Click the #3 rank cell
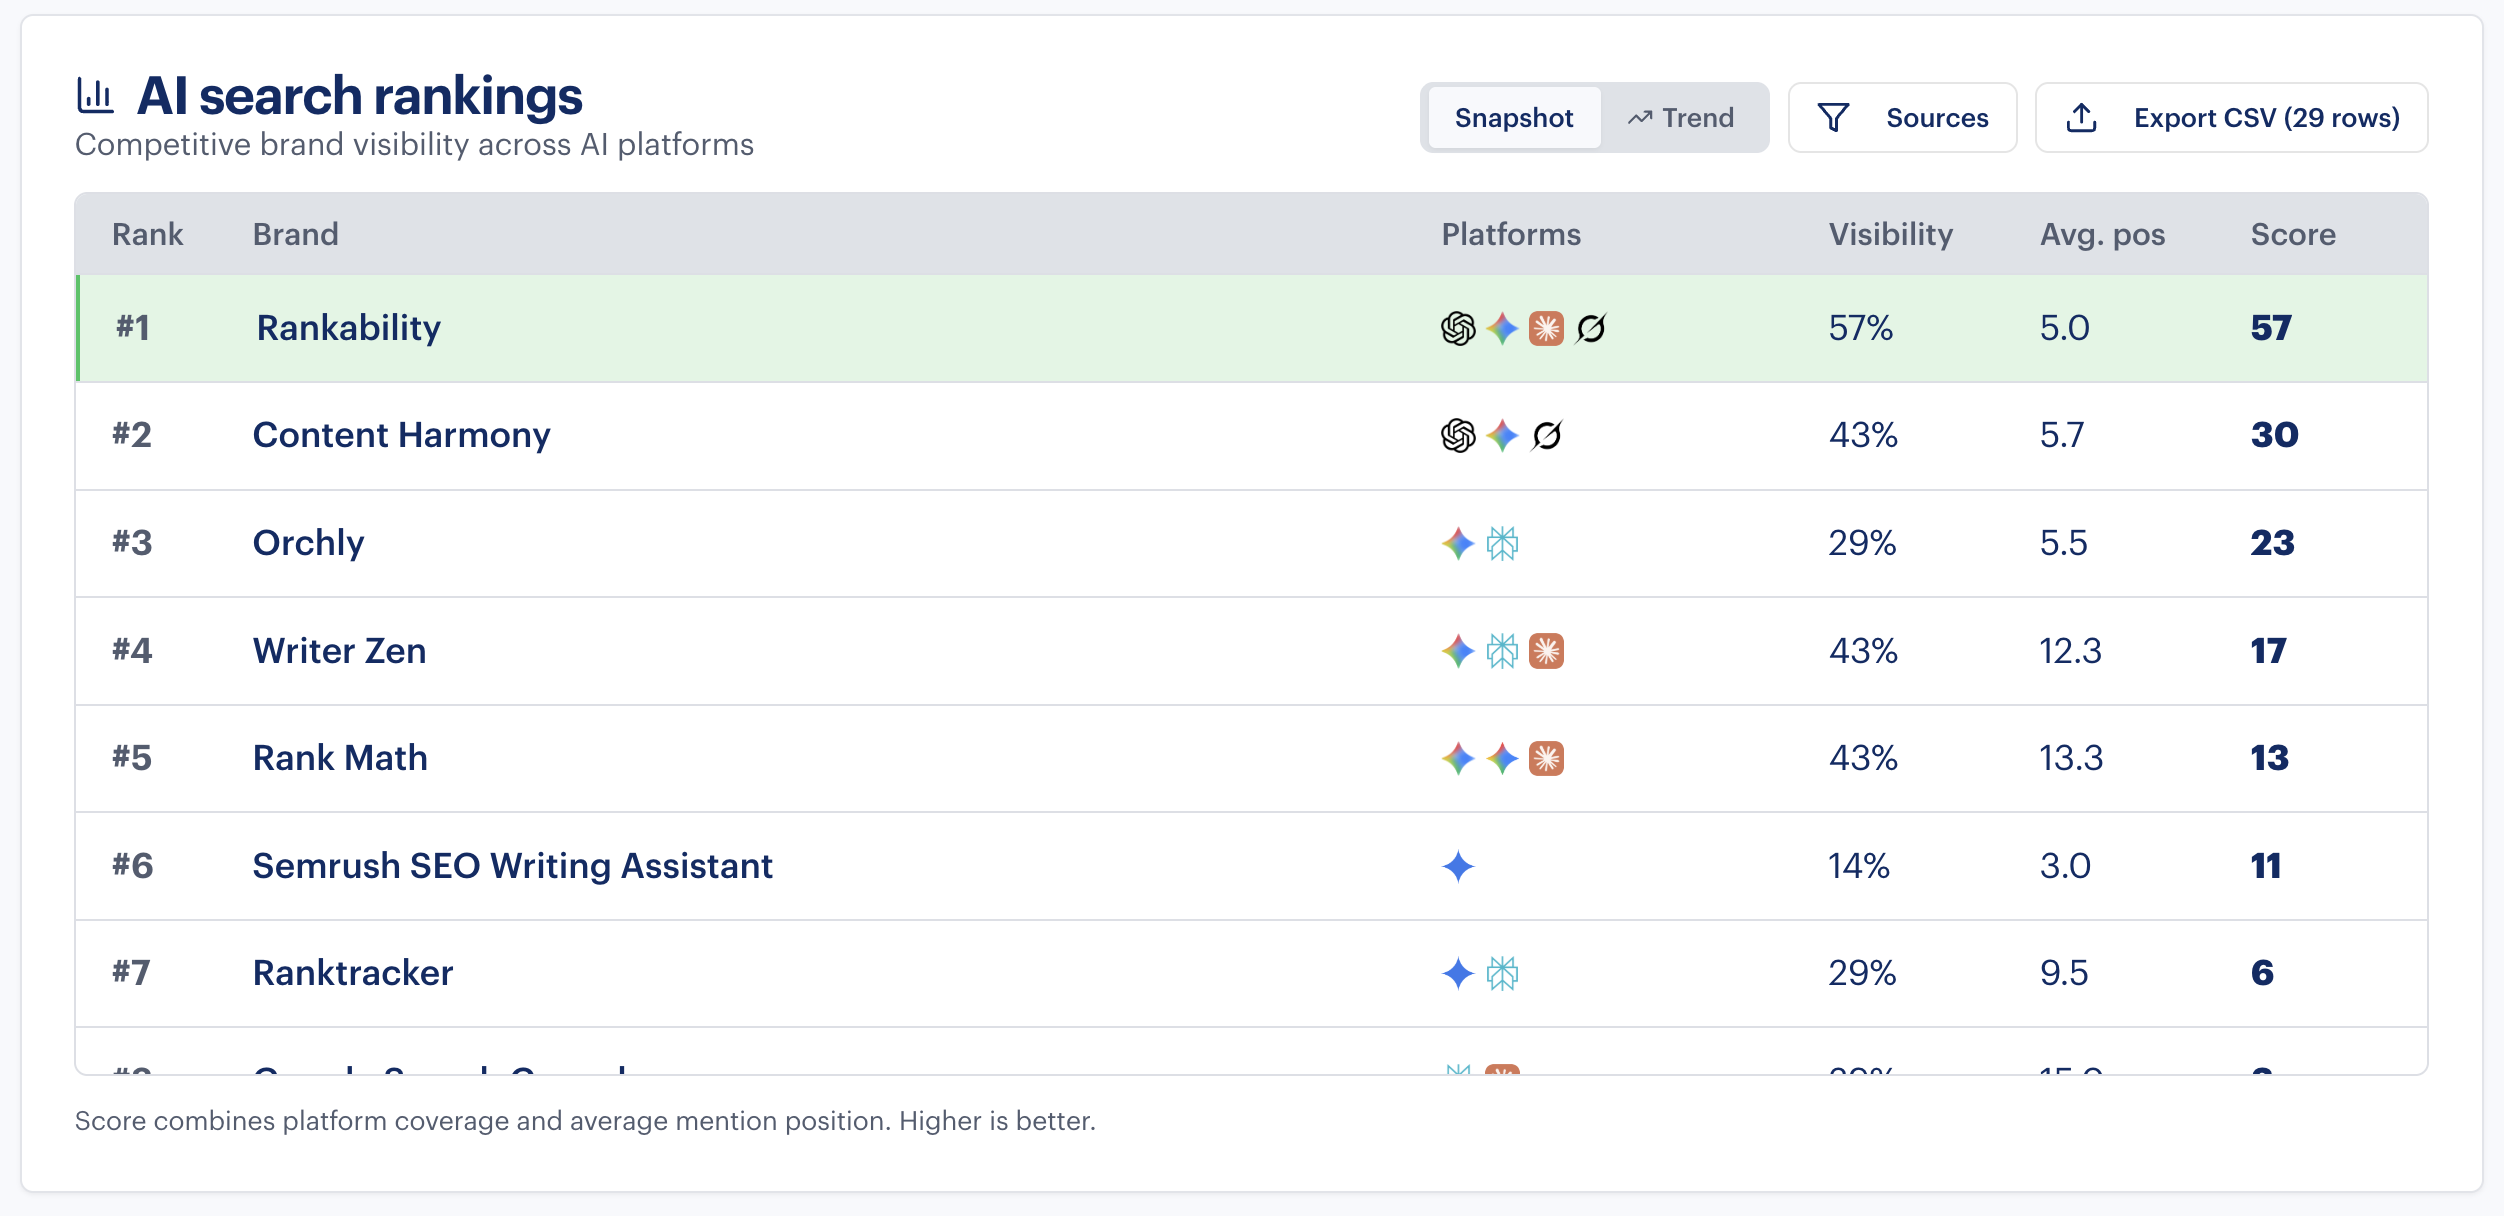This screenshot has height=1216, width=2504. pos(132,543)
